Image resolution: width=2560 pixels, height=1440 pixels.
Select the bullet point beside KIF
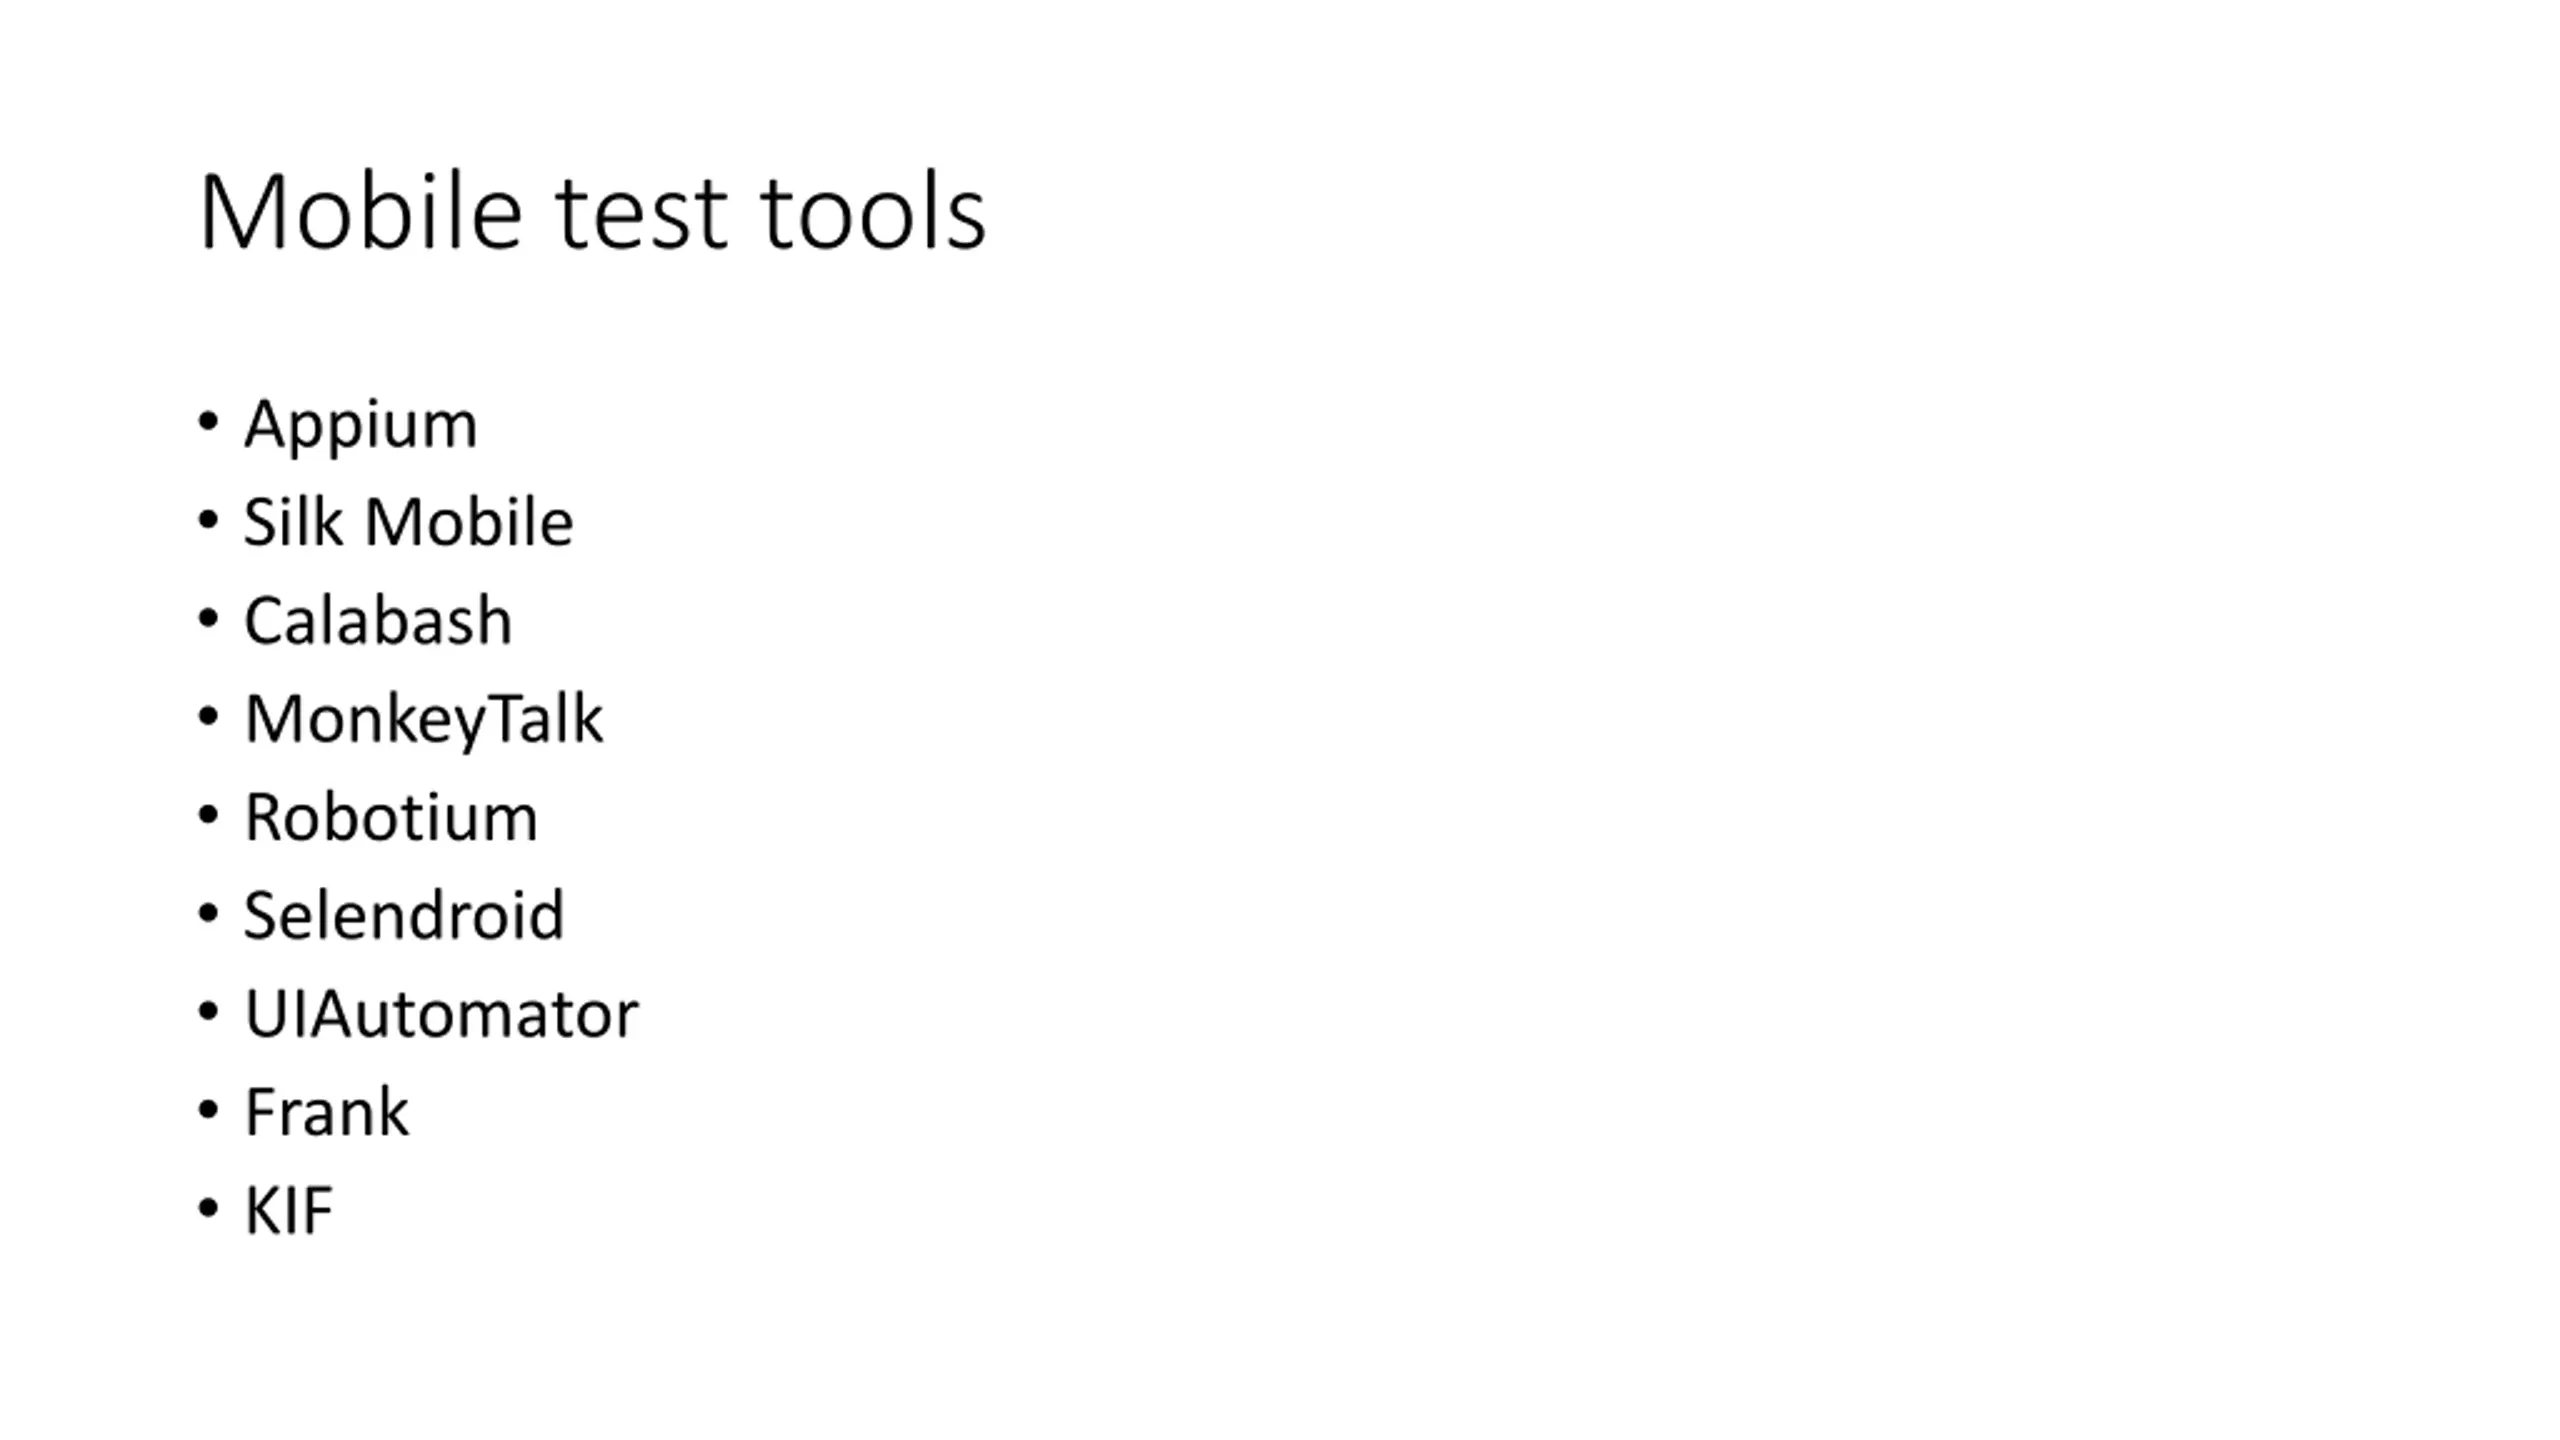point(208,1208)
